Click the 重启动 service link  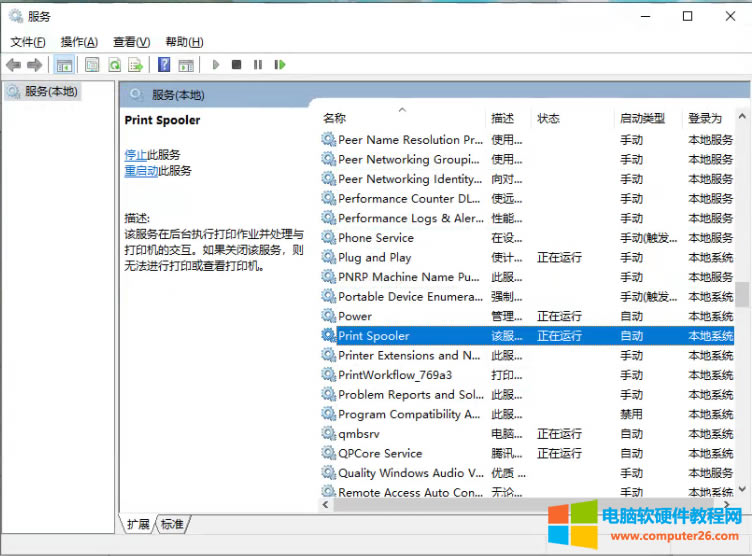(x=141, y=170)
